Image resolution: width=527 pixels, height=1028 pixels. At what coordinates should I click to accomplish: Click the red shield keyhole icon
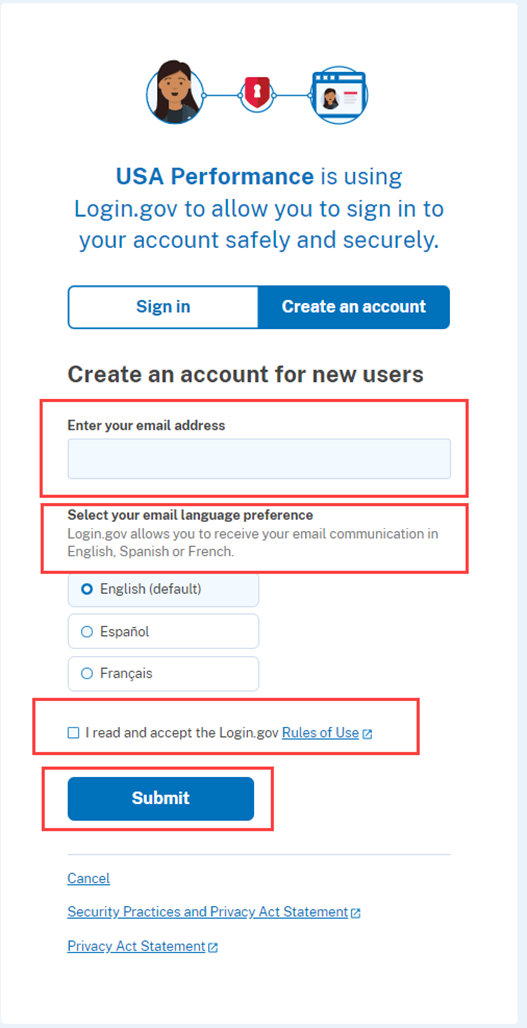256,93
